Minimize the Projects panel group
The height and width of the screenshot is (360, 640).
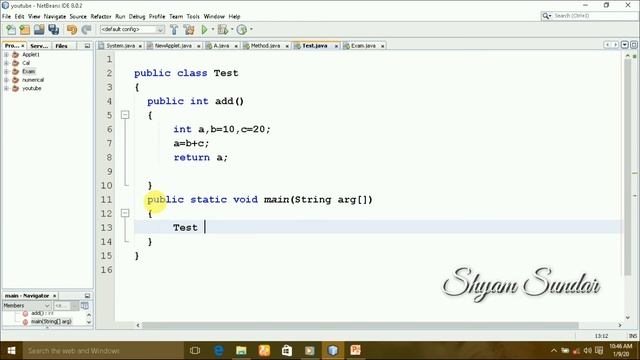87,46
